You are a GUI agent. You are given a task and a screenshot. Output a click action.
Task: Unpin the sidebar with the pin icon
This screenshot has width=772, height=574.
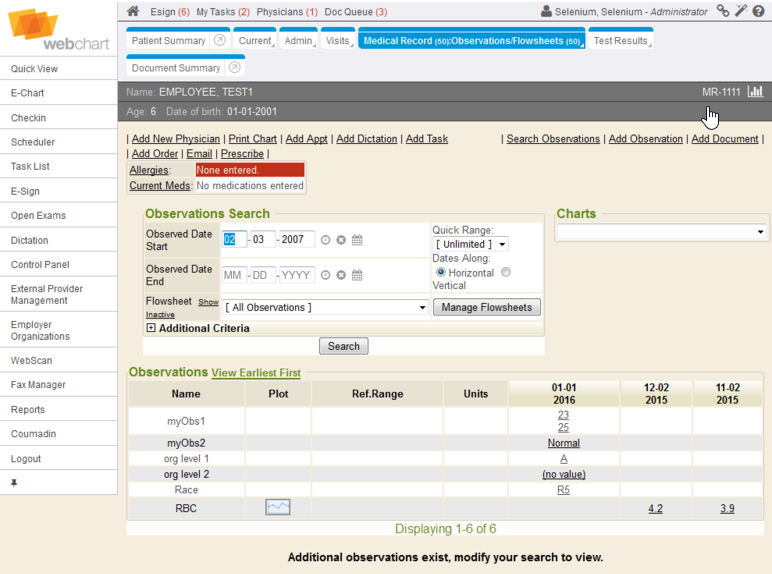tap(15, 483)
